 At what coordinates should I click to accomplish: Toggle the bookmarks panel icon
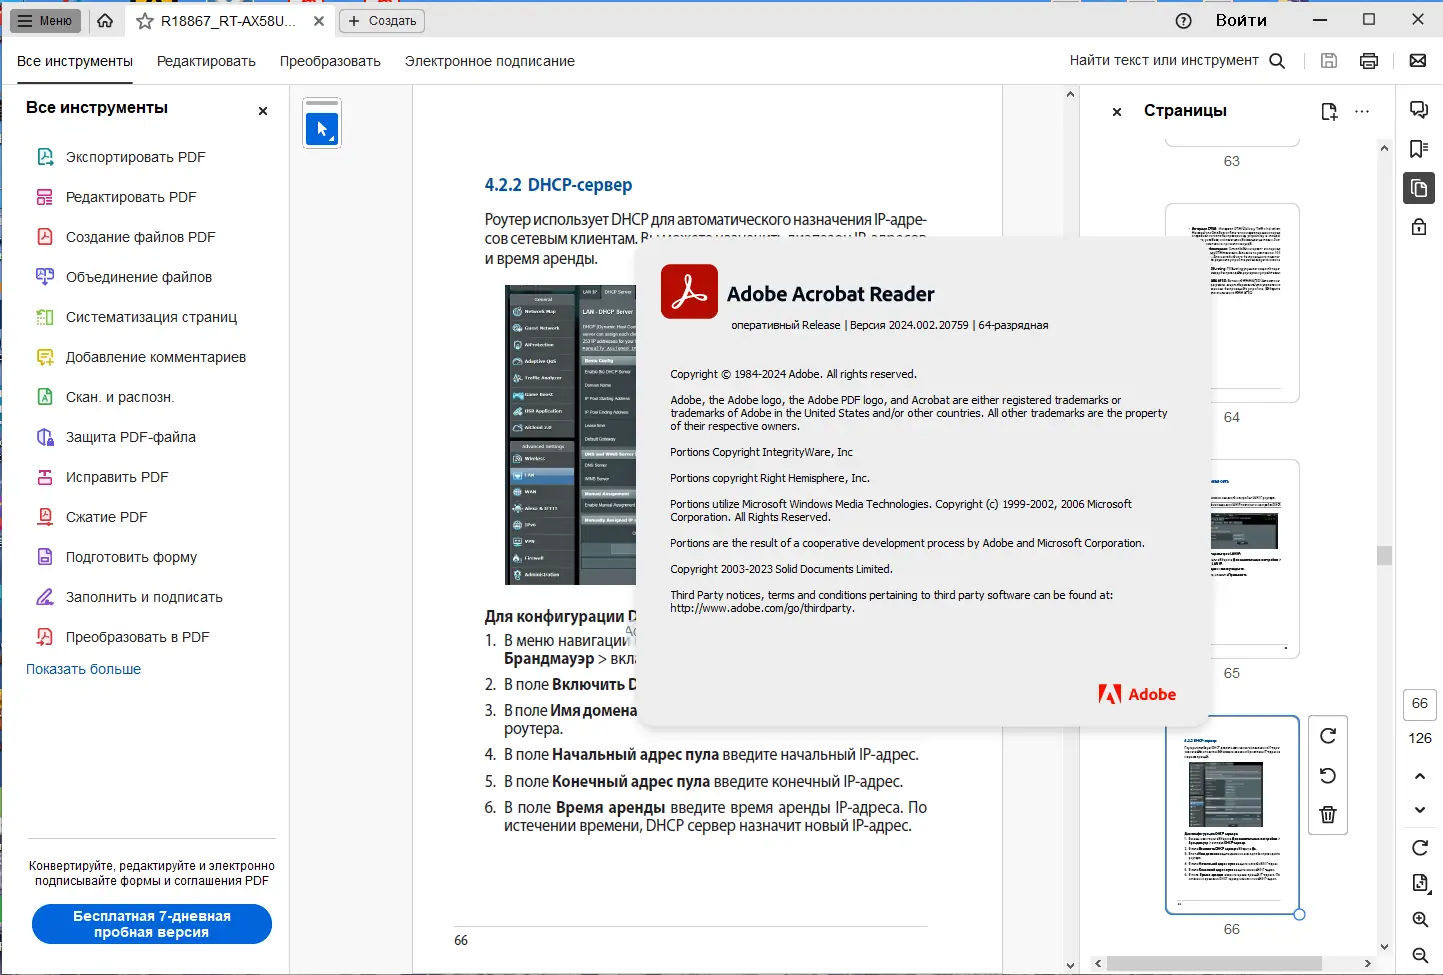pos(1419,149)
